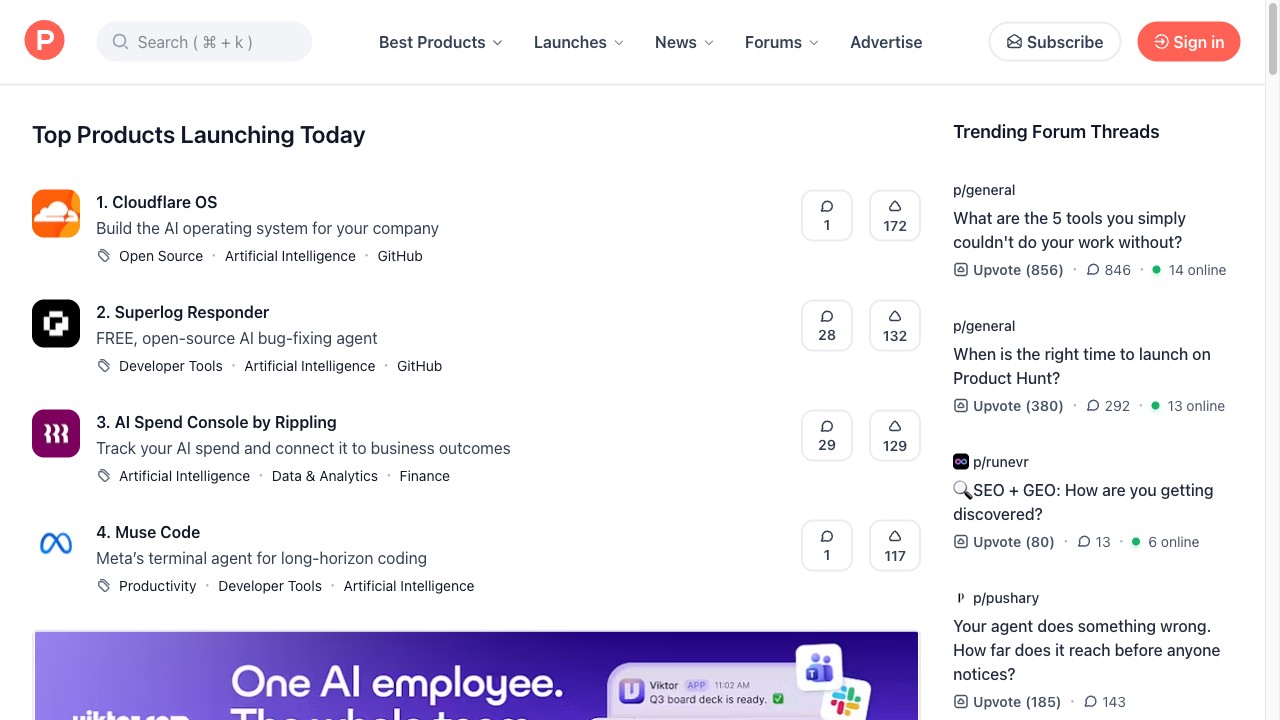Click the Product Hunt logo
1280x720 pixels.
tap(45, 41)
